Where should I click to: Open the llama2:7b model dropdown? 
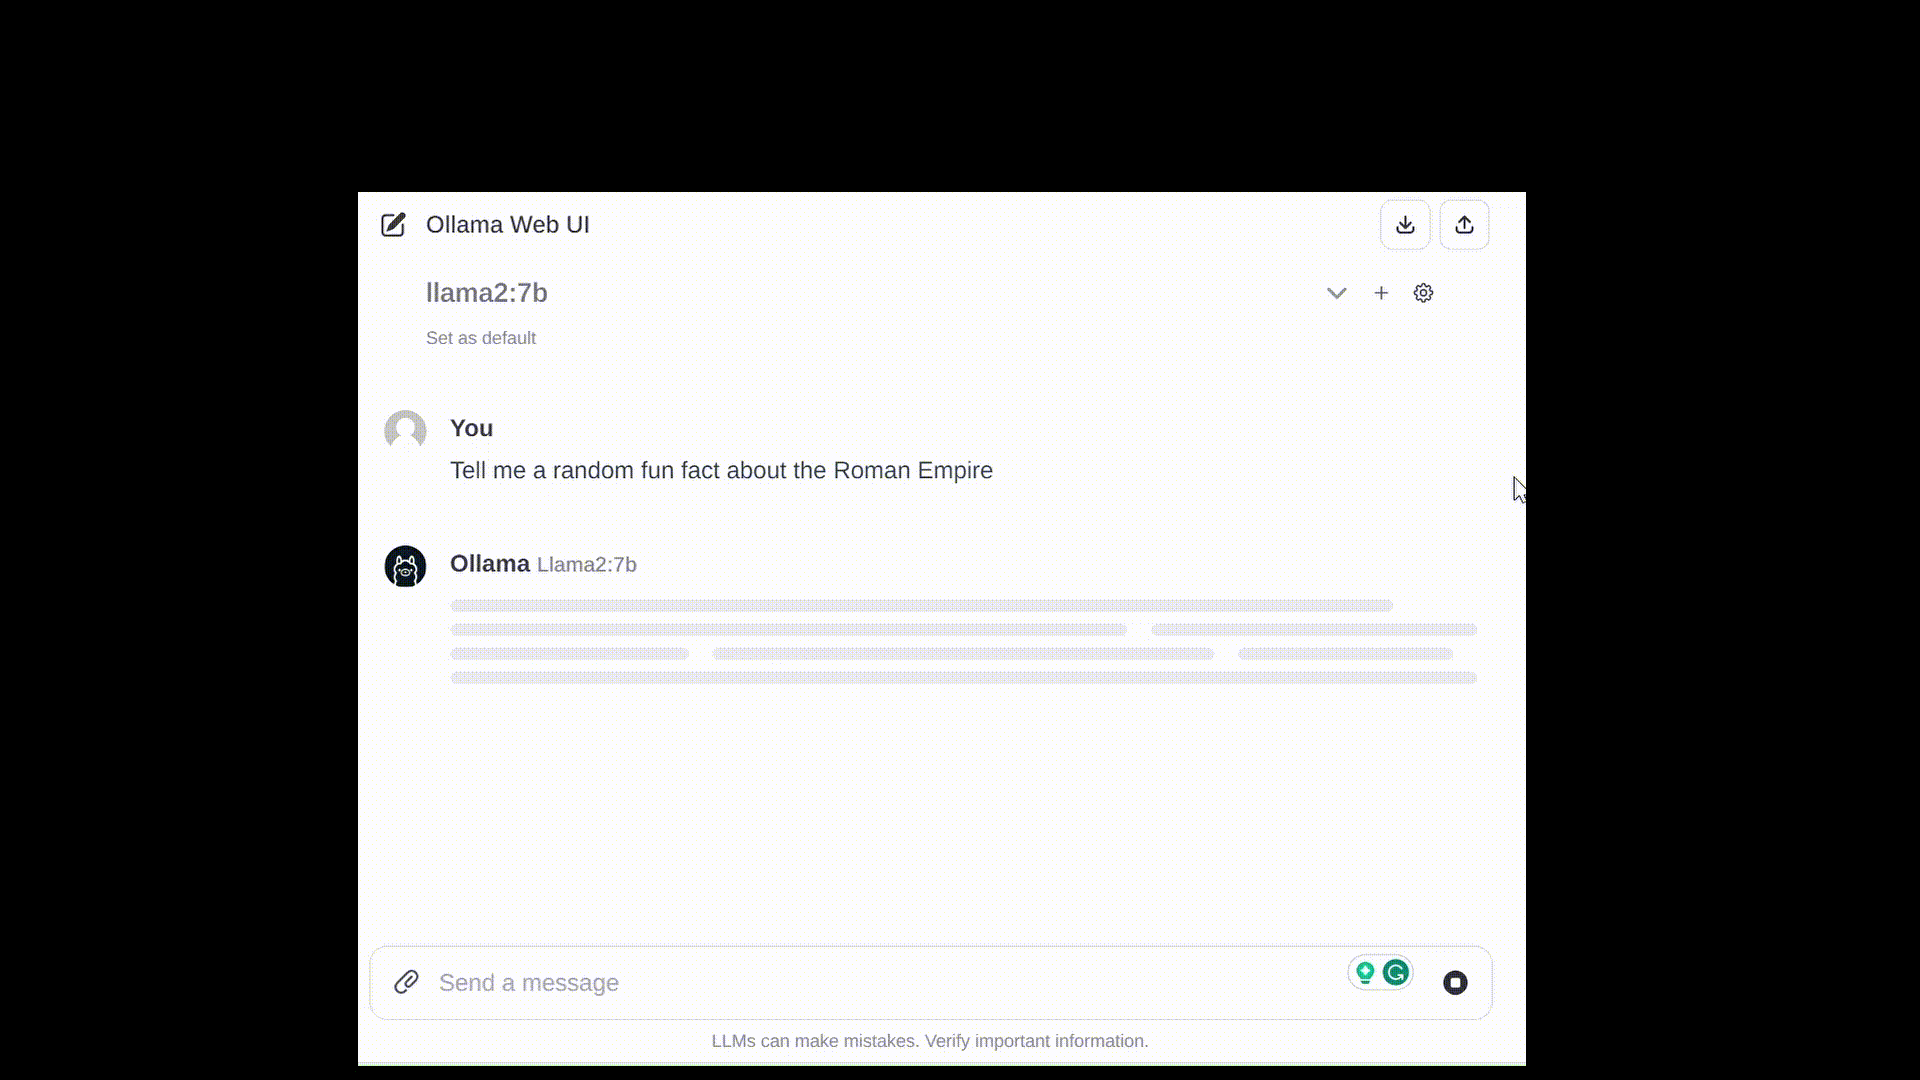(x=487, y=293)
